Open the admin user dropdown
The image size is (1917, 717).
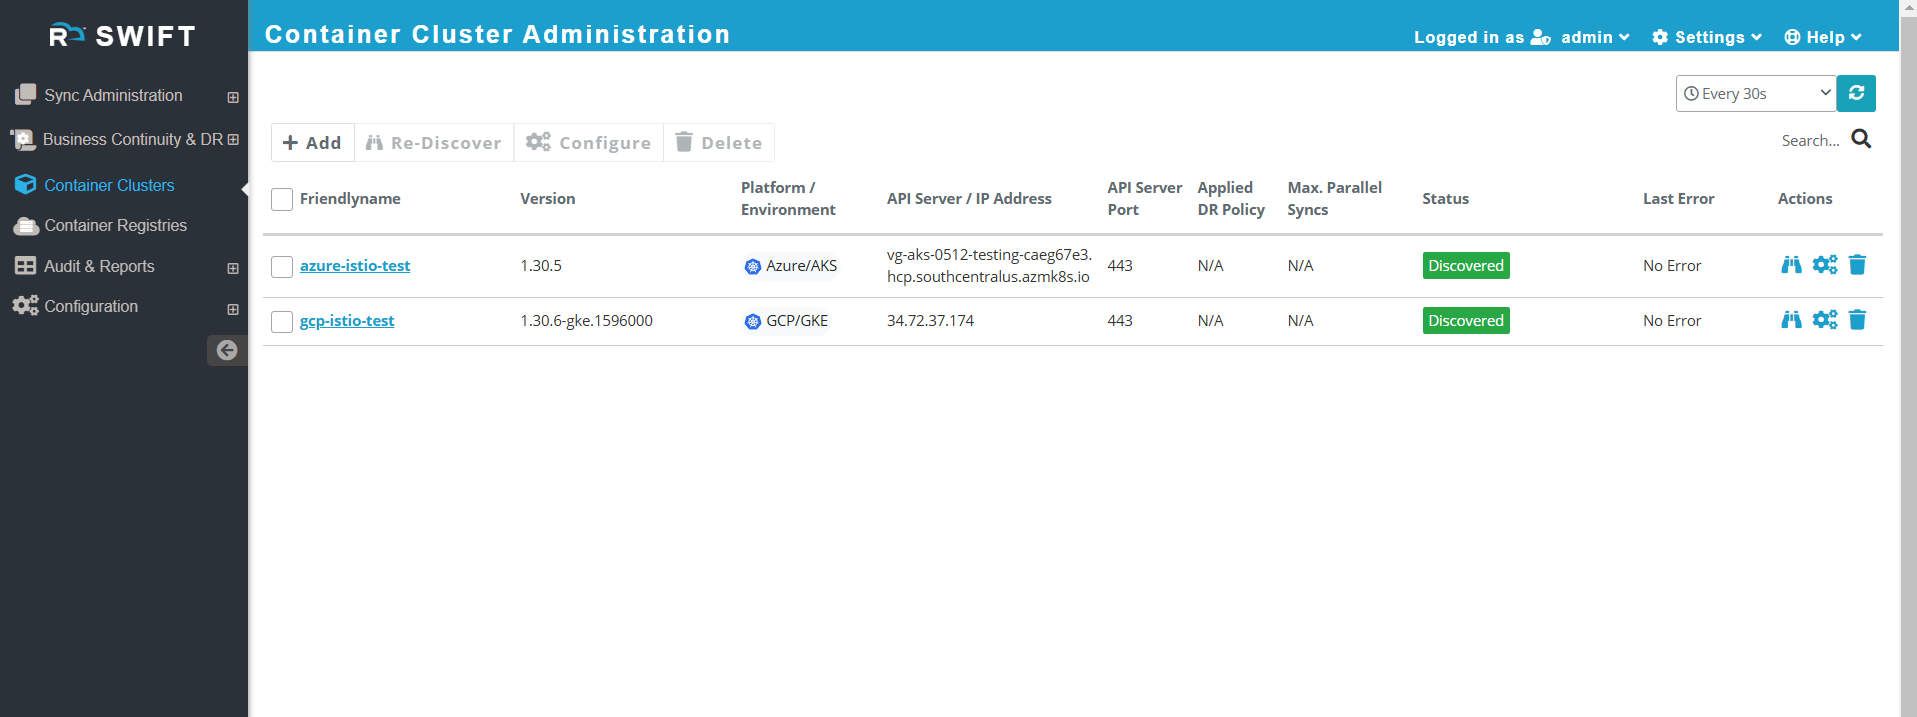tap(1595, 37)
